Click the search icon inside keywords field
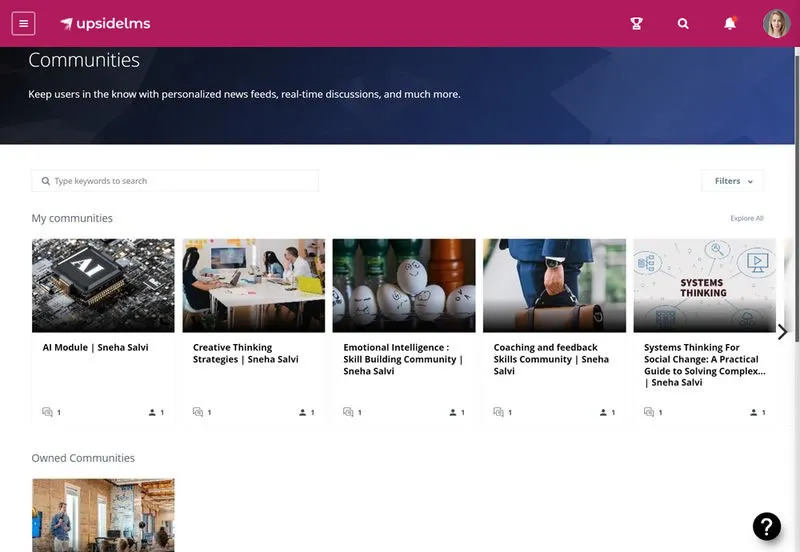This screenshot has height=552, width=800. pos(45,181)
